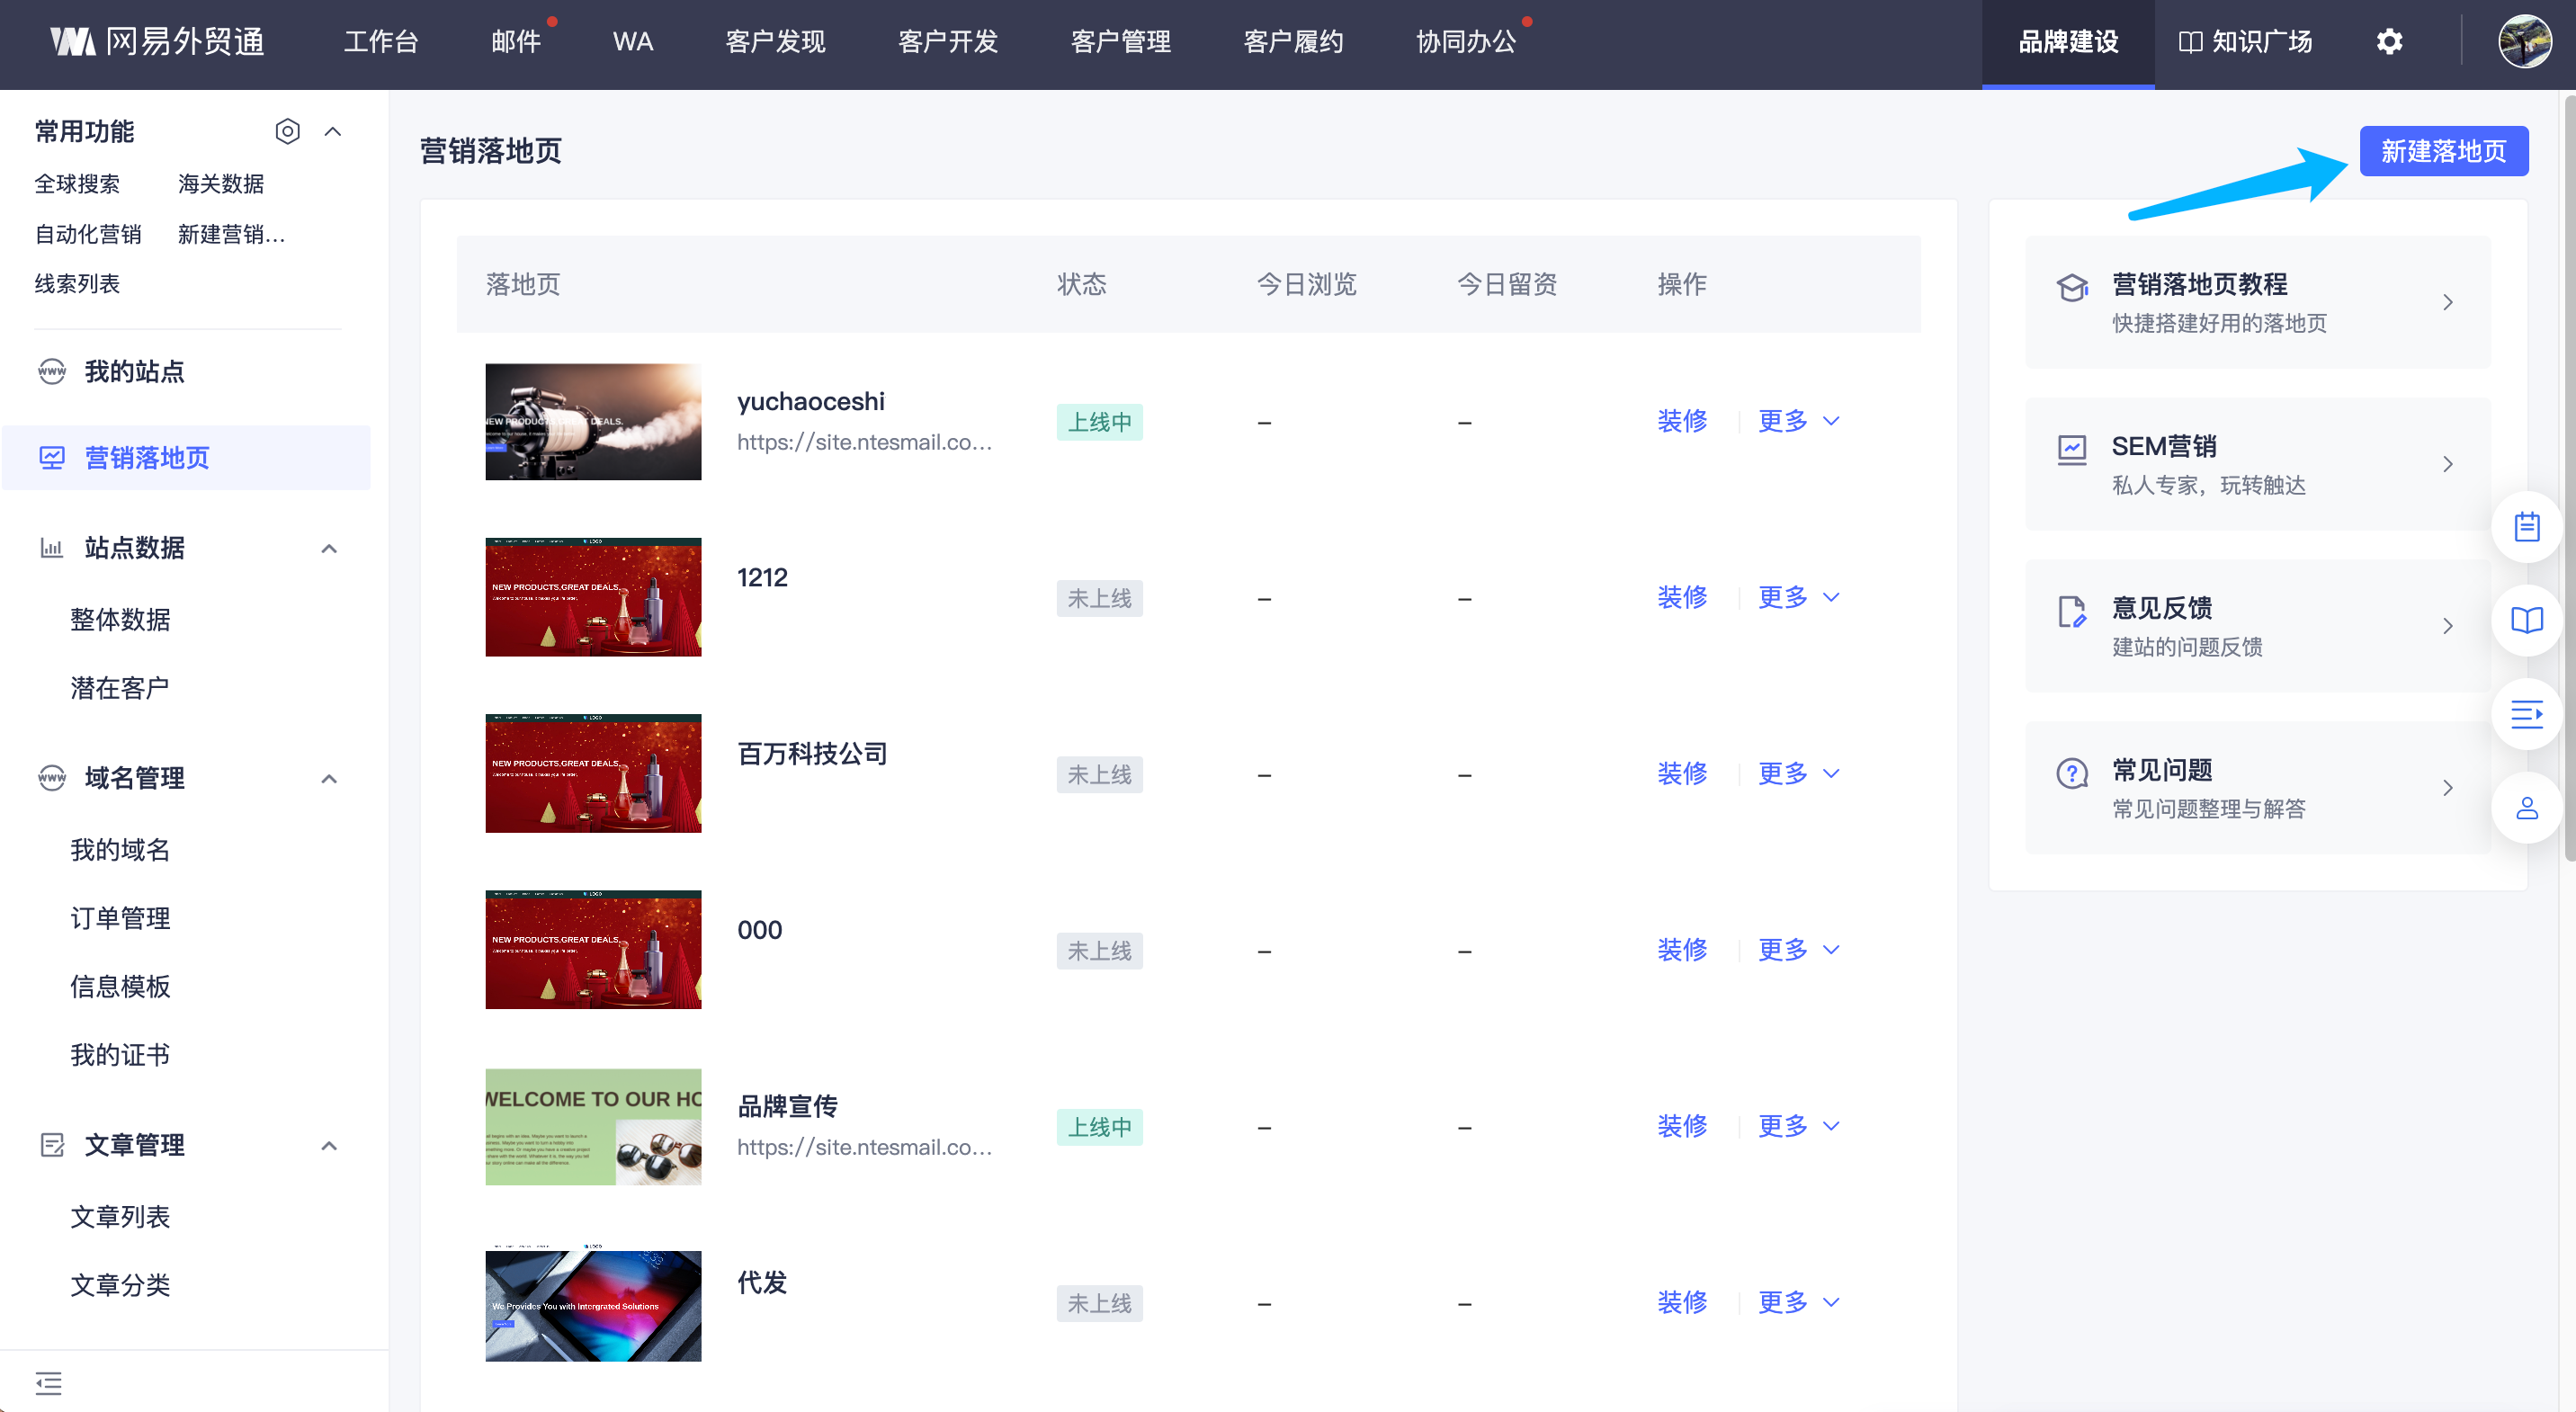Screen dimensions: 2576x1412
Task: Click the hexagon settings icon beside 常用功能
Action: coord(287,131)
